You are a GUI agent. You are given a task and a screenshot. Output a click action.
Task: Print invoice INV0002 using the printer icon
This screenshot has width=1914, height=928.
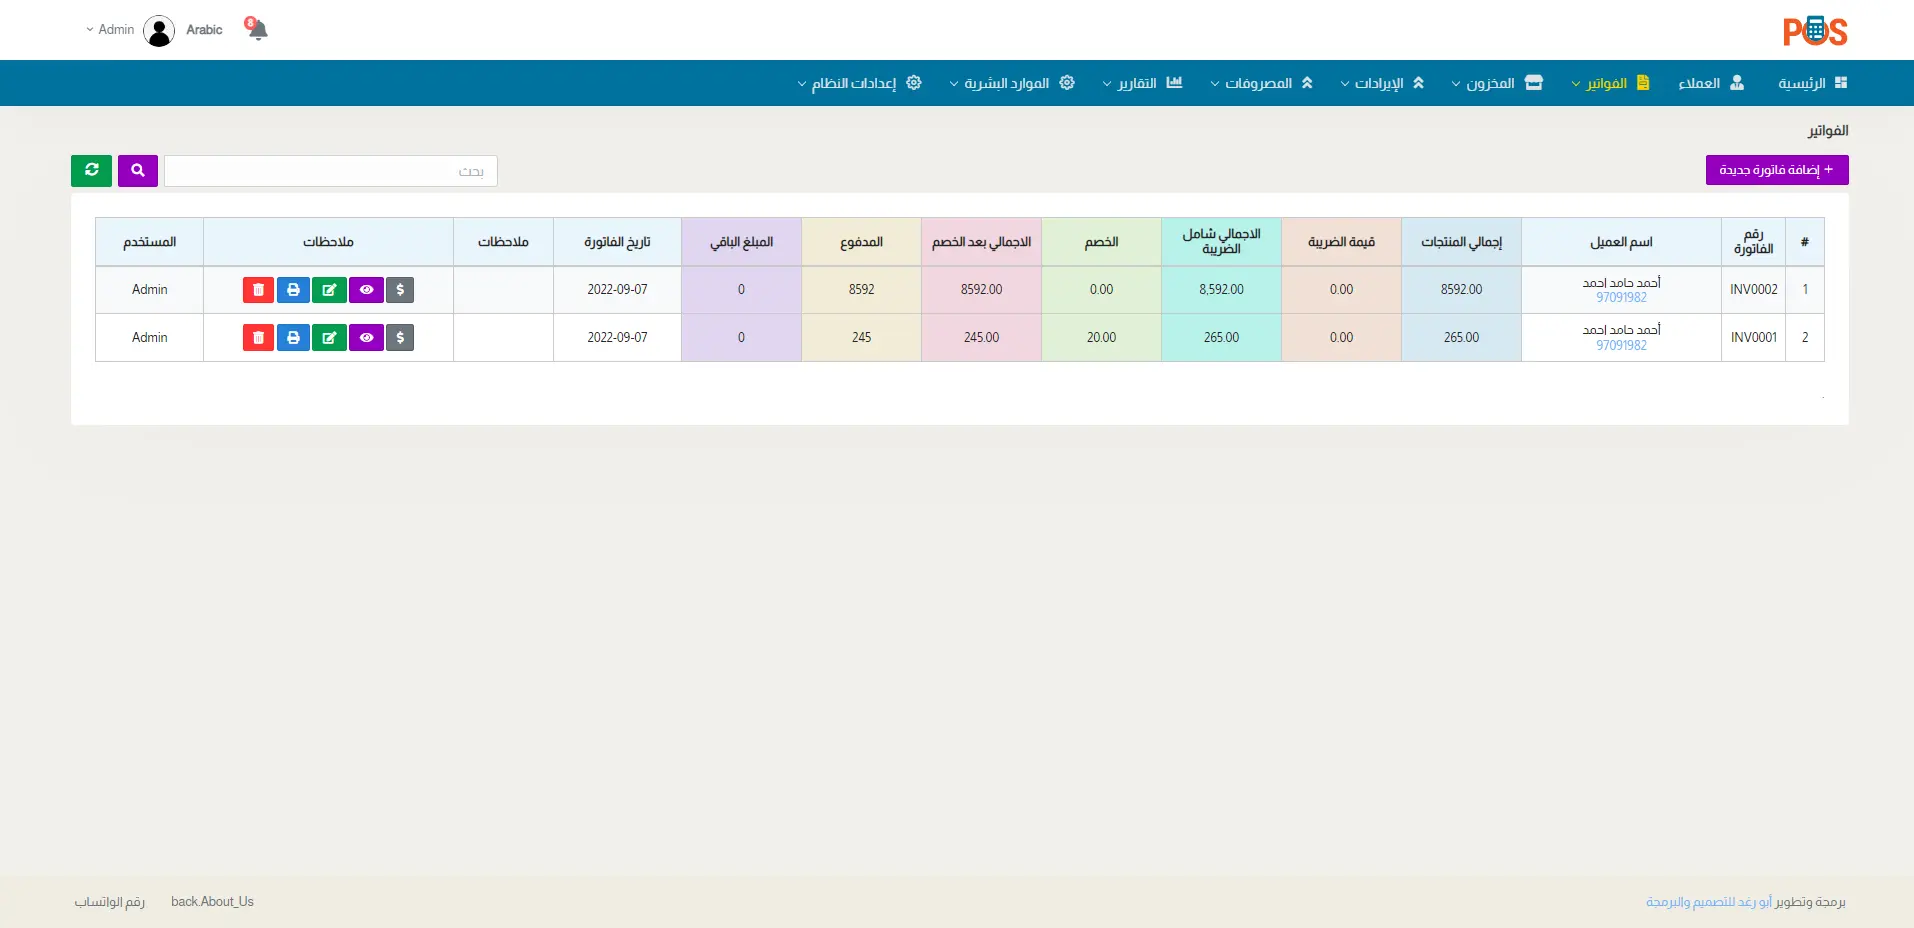point(293,290)
